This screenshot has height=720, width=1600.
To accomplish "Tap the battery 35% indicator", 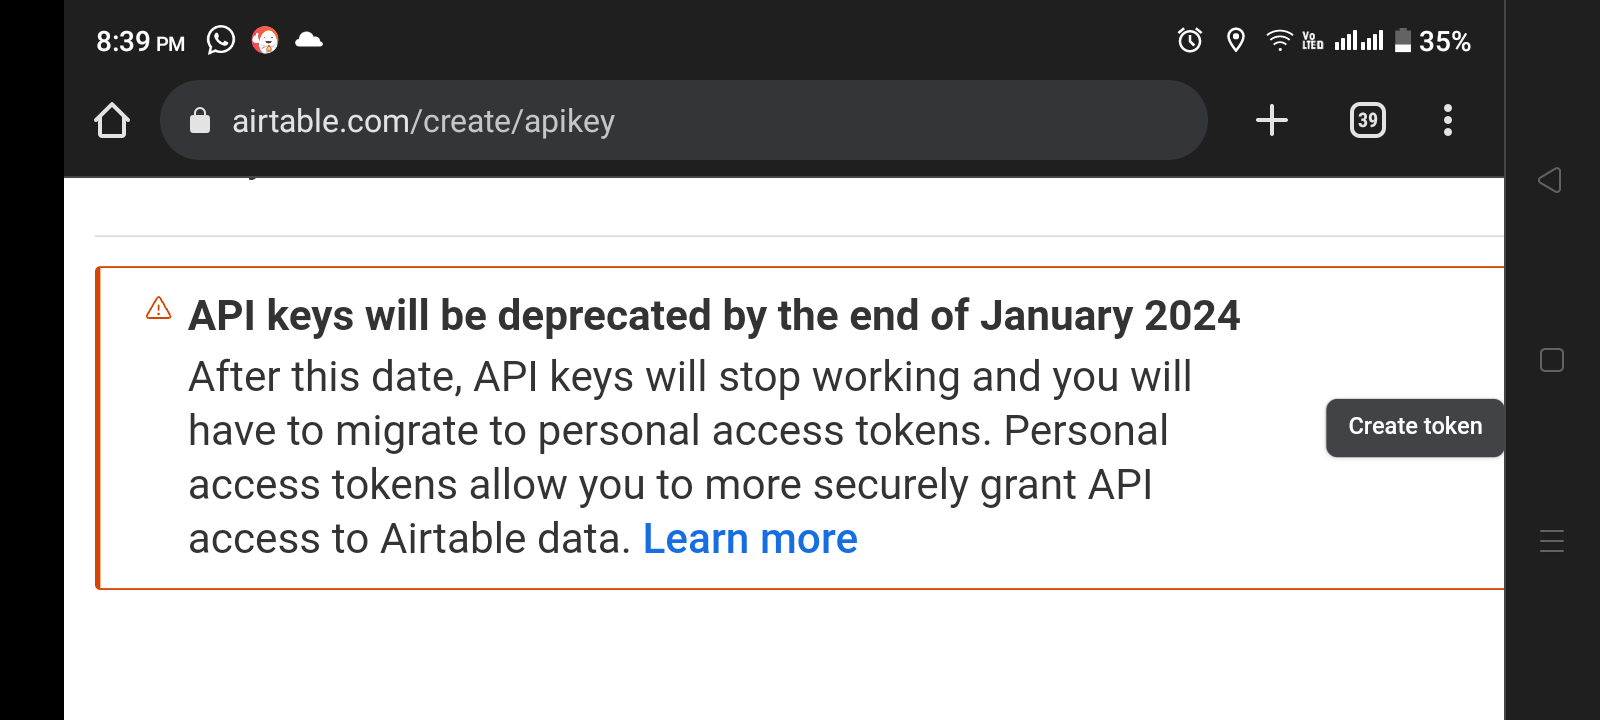I will point(1432,41).
